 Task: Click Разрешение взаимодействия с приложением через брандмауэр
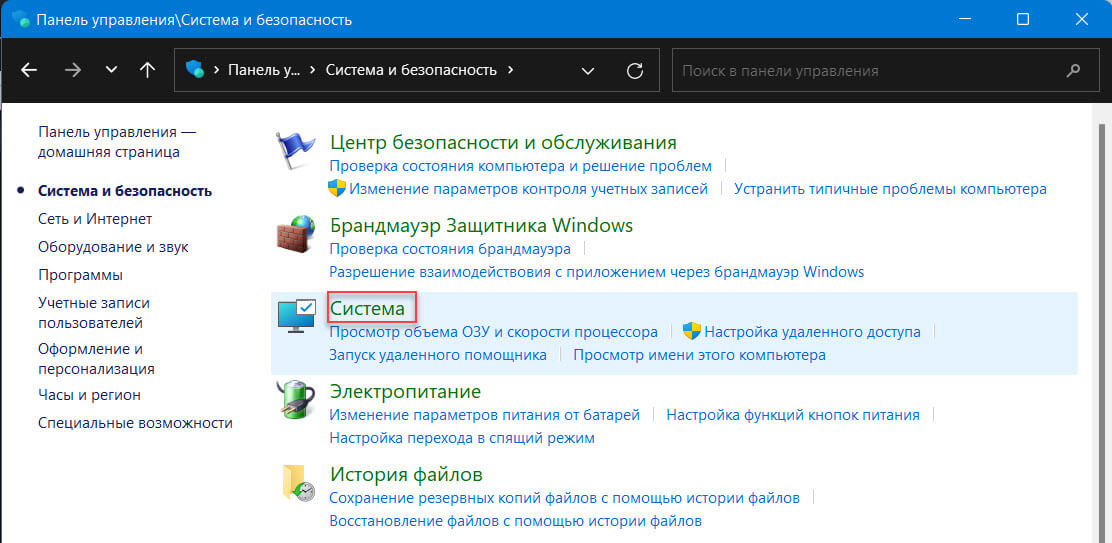point(596,272)
